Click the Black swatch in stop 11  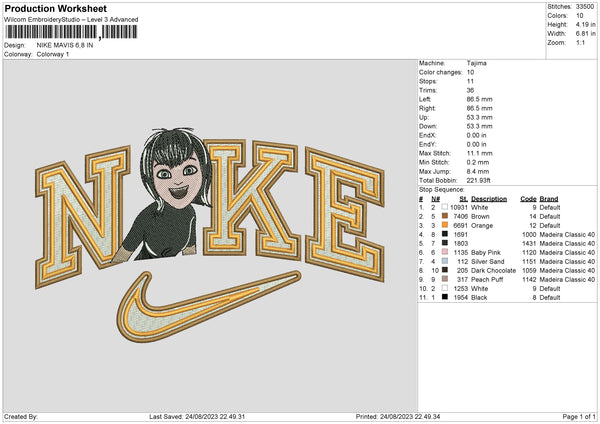444,298
